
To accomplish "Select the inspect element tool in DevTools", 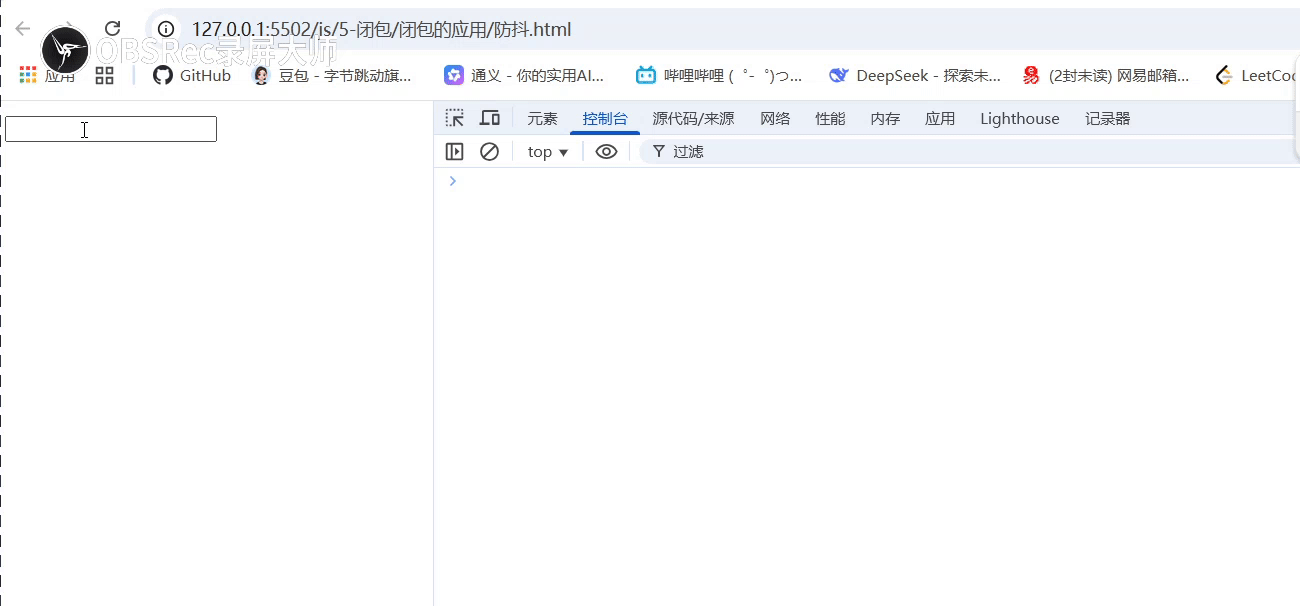I will point(454,117).
